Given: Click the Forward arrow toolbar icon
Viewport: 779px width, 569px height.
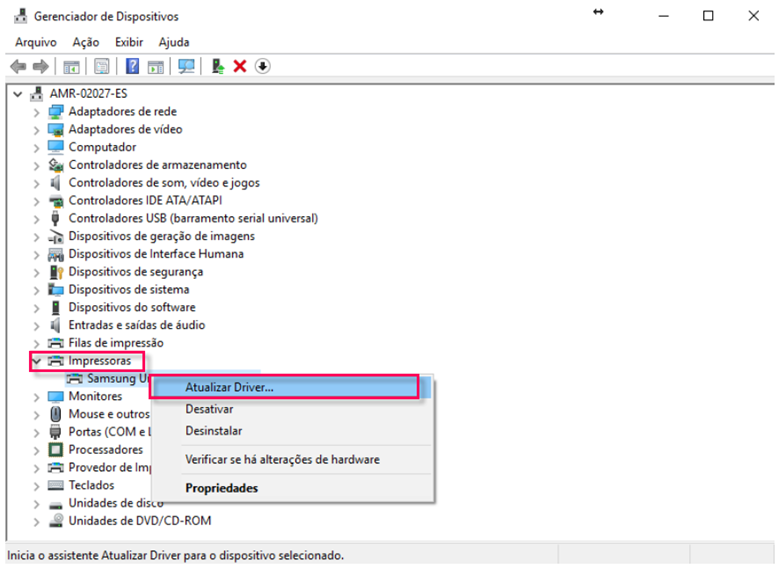Looking at the screenshot, I should [x=40, y=67].
